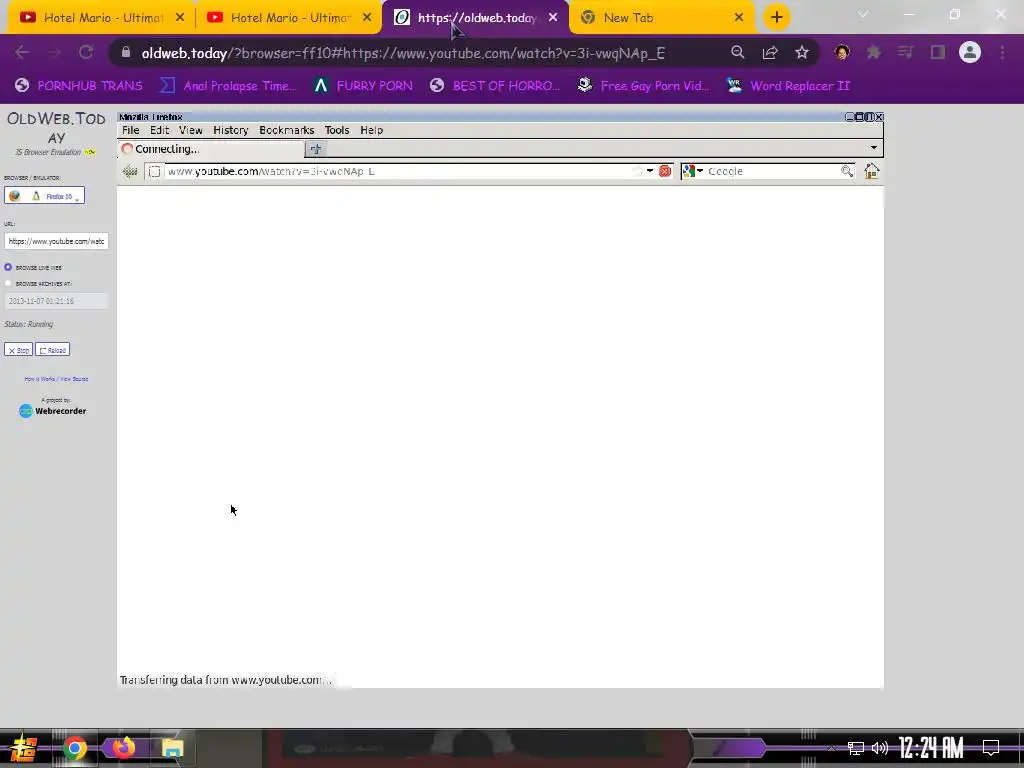1024x768 pixels.
Task: Add a new tab in emulated Firefox
Action: [x=315, y=149]
